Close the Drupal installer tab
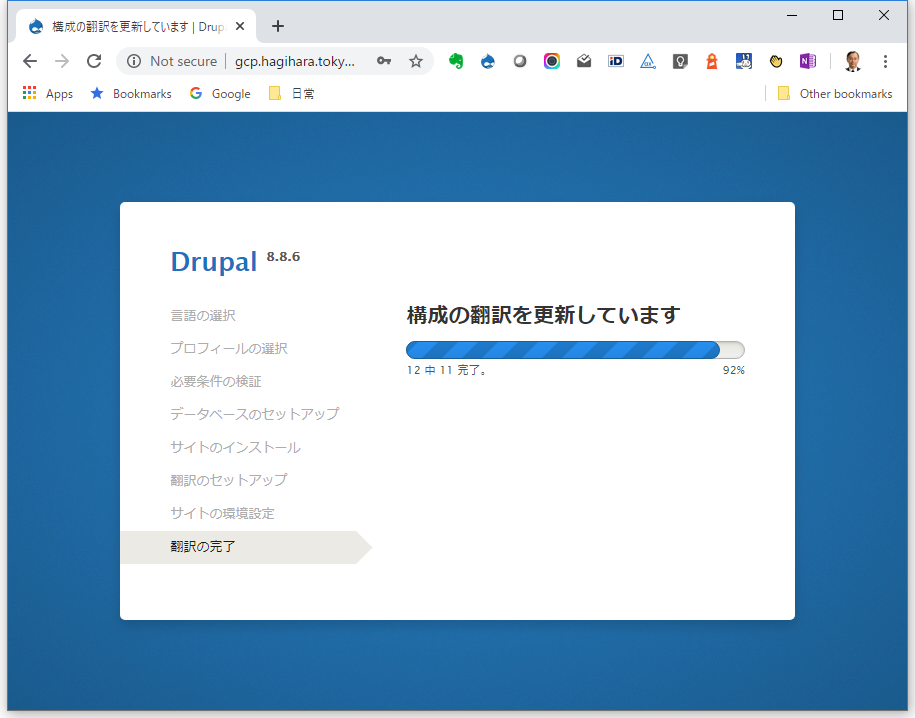 240,26
